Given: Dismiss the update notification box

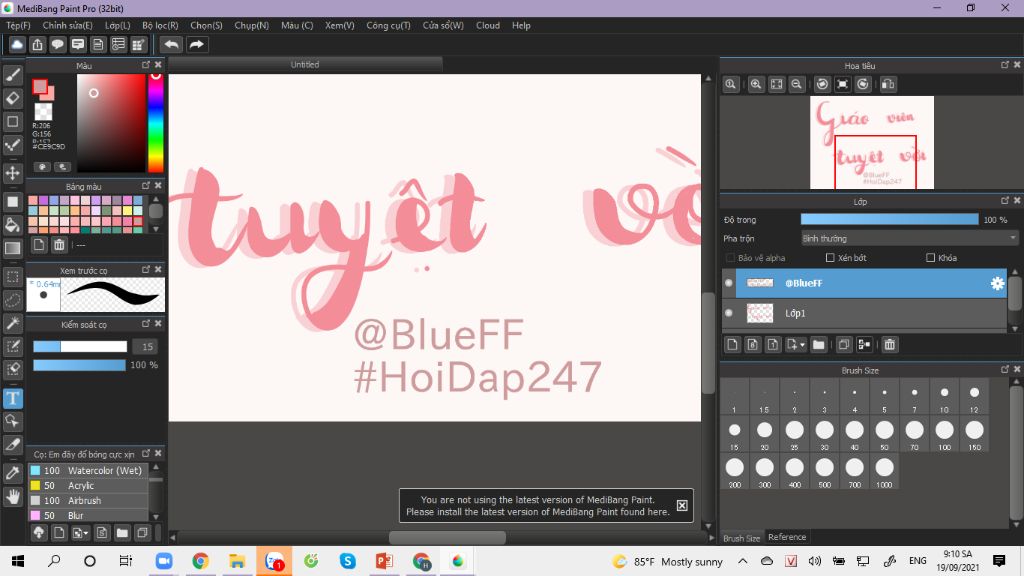Looking at the screenshot, I should (x=682, y=505).
